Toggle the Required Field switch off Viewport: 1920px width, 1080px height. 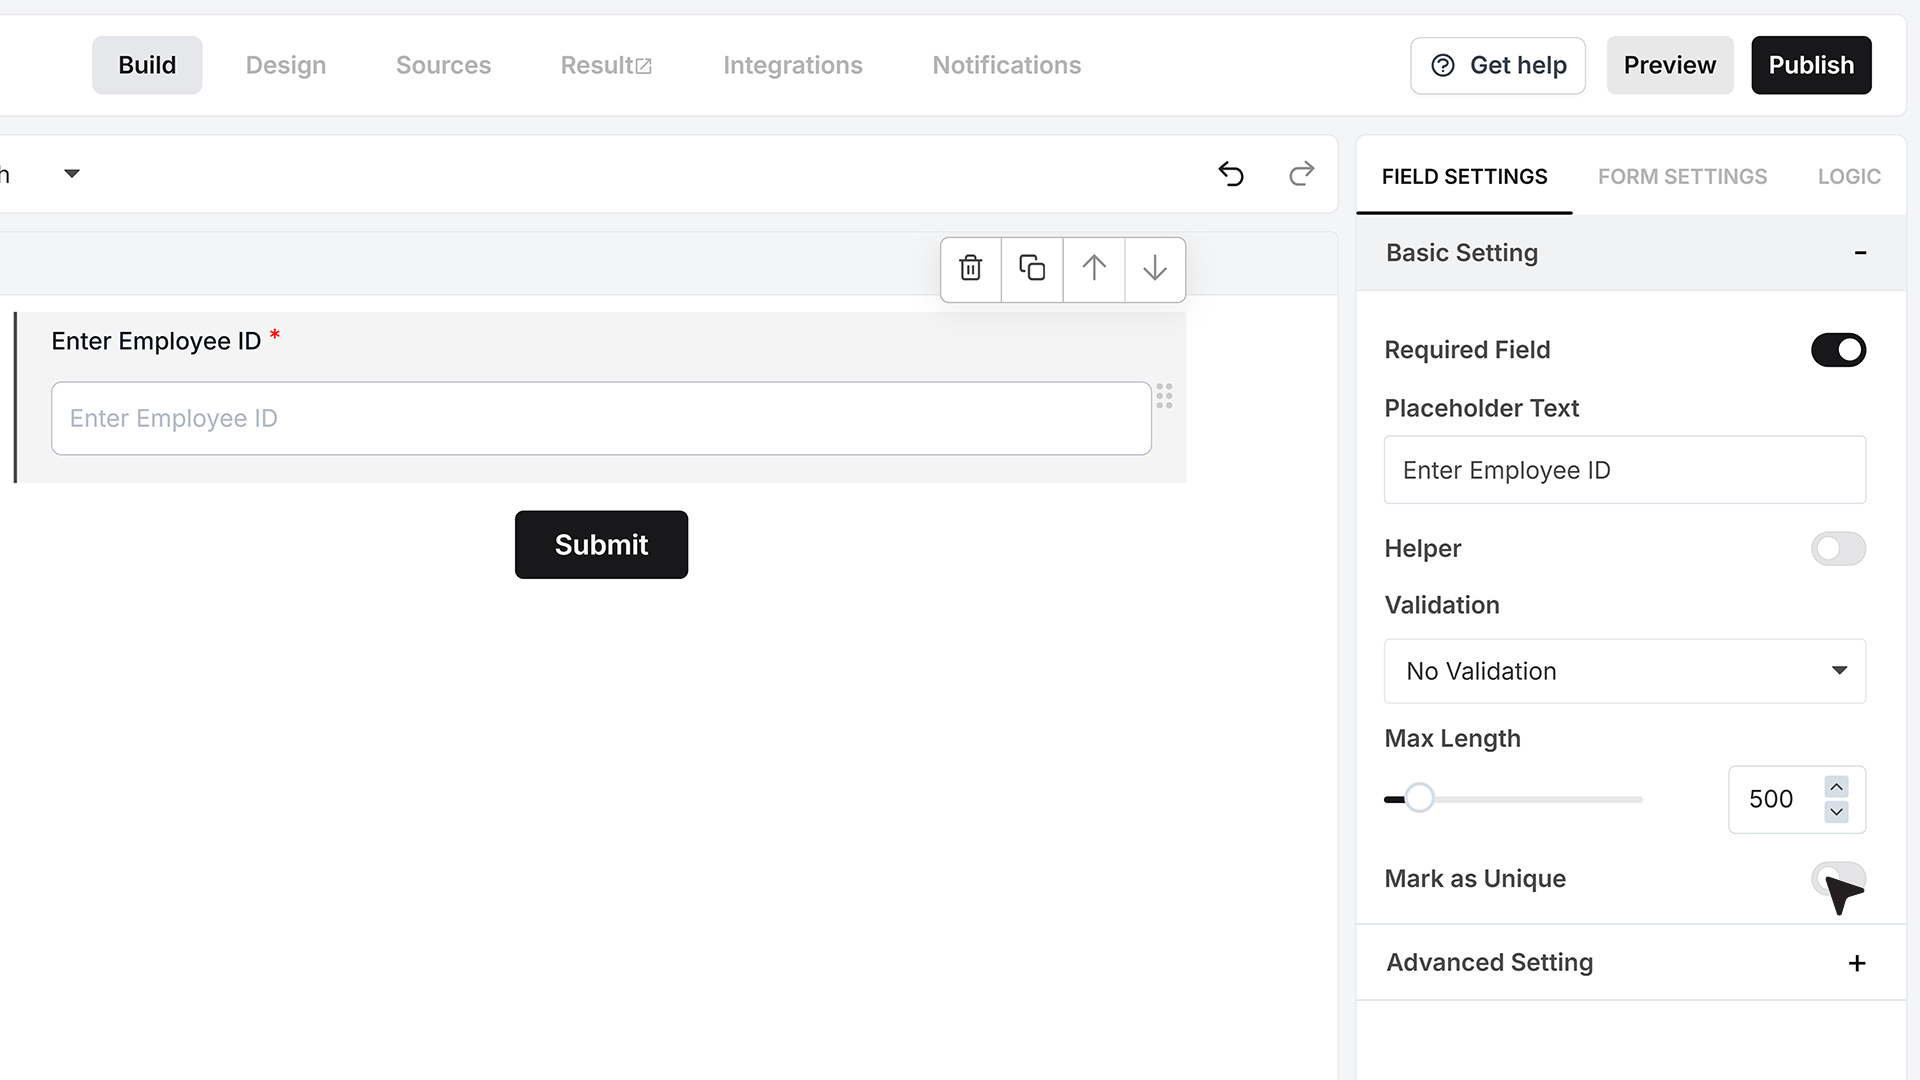pos(1838,350)
